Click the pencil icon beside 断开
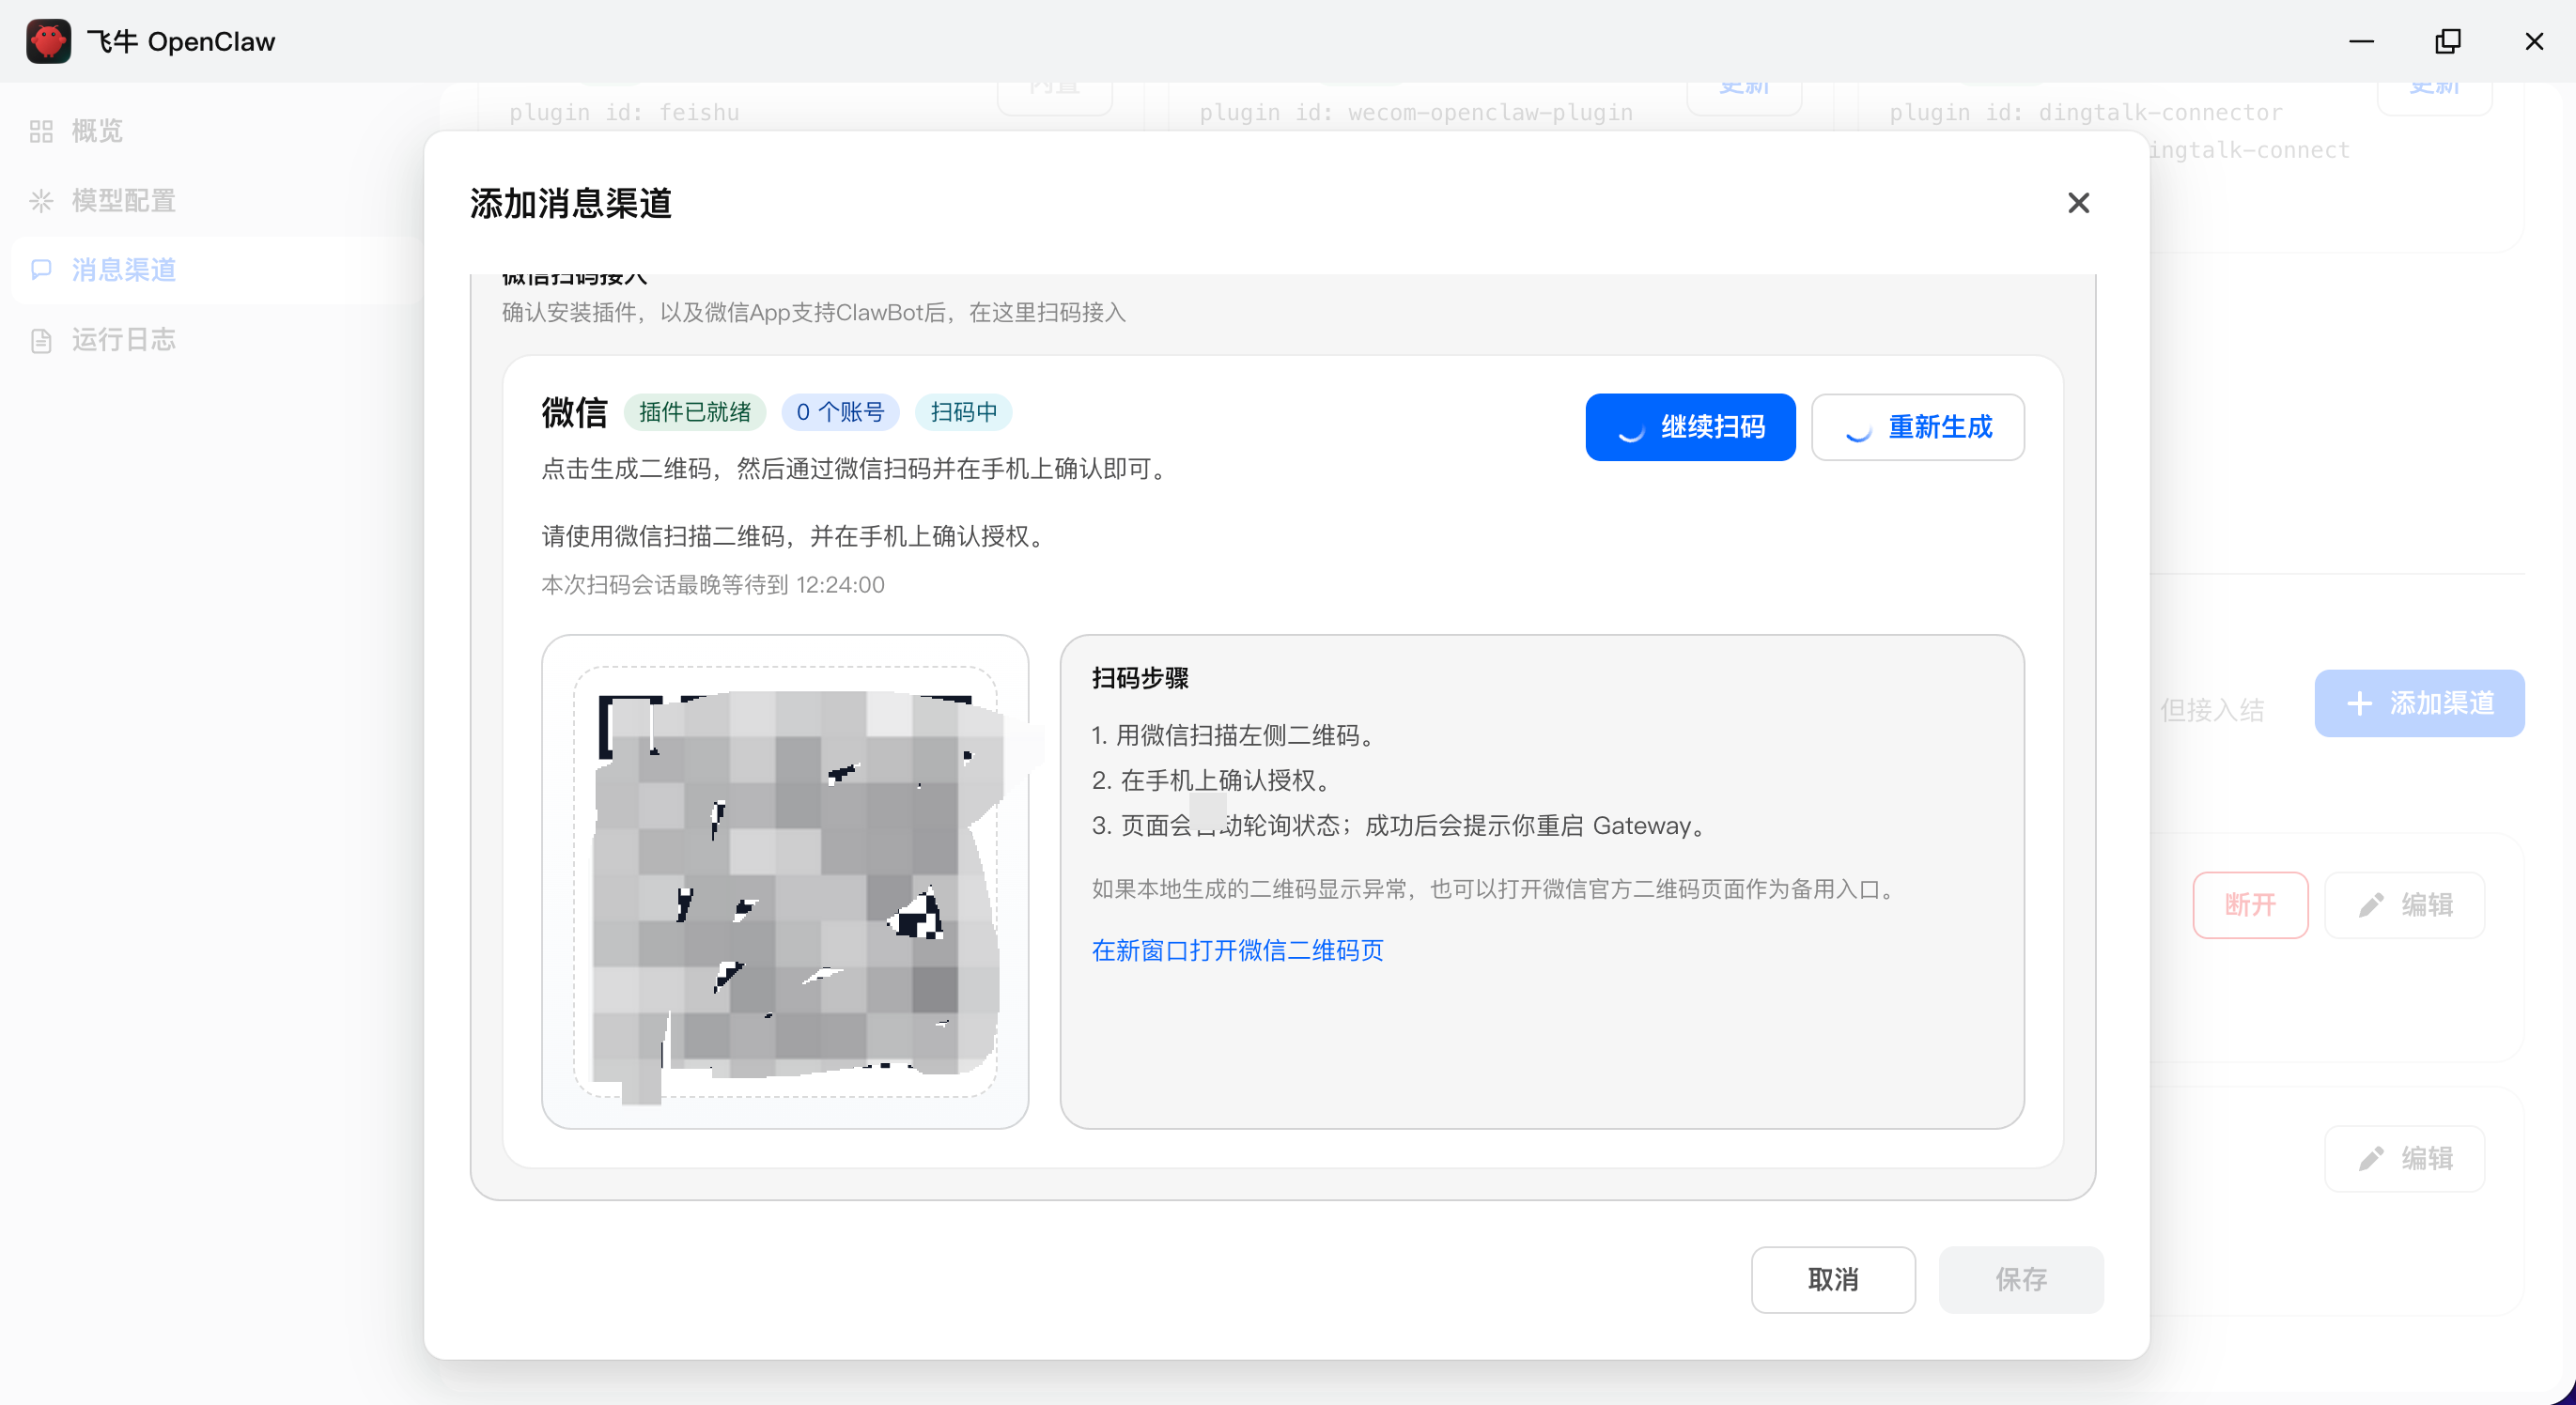 pos(2371,905)
